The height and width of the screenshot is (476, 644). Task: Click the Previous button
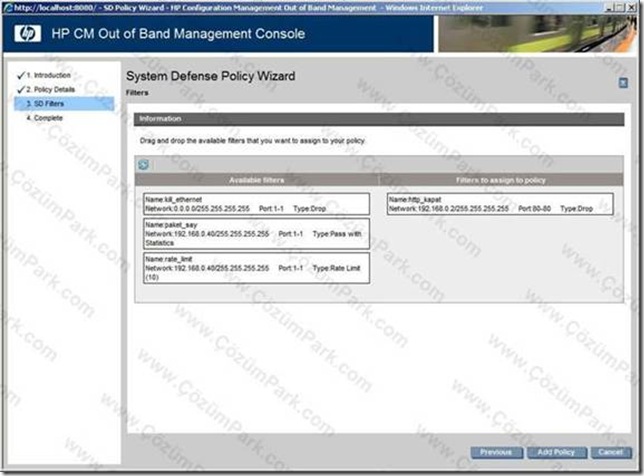point(496,452)
